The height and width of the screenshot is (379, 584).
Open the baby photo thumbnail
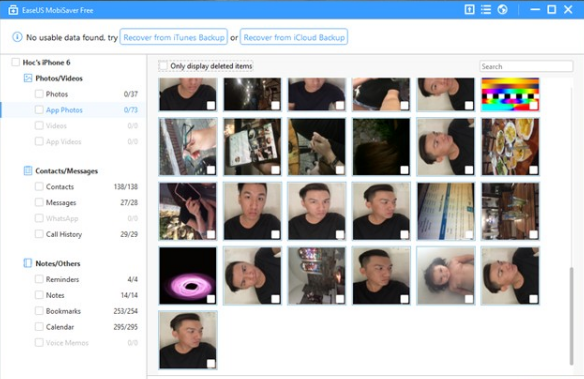coord(446,276)
